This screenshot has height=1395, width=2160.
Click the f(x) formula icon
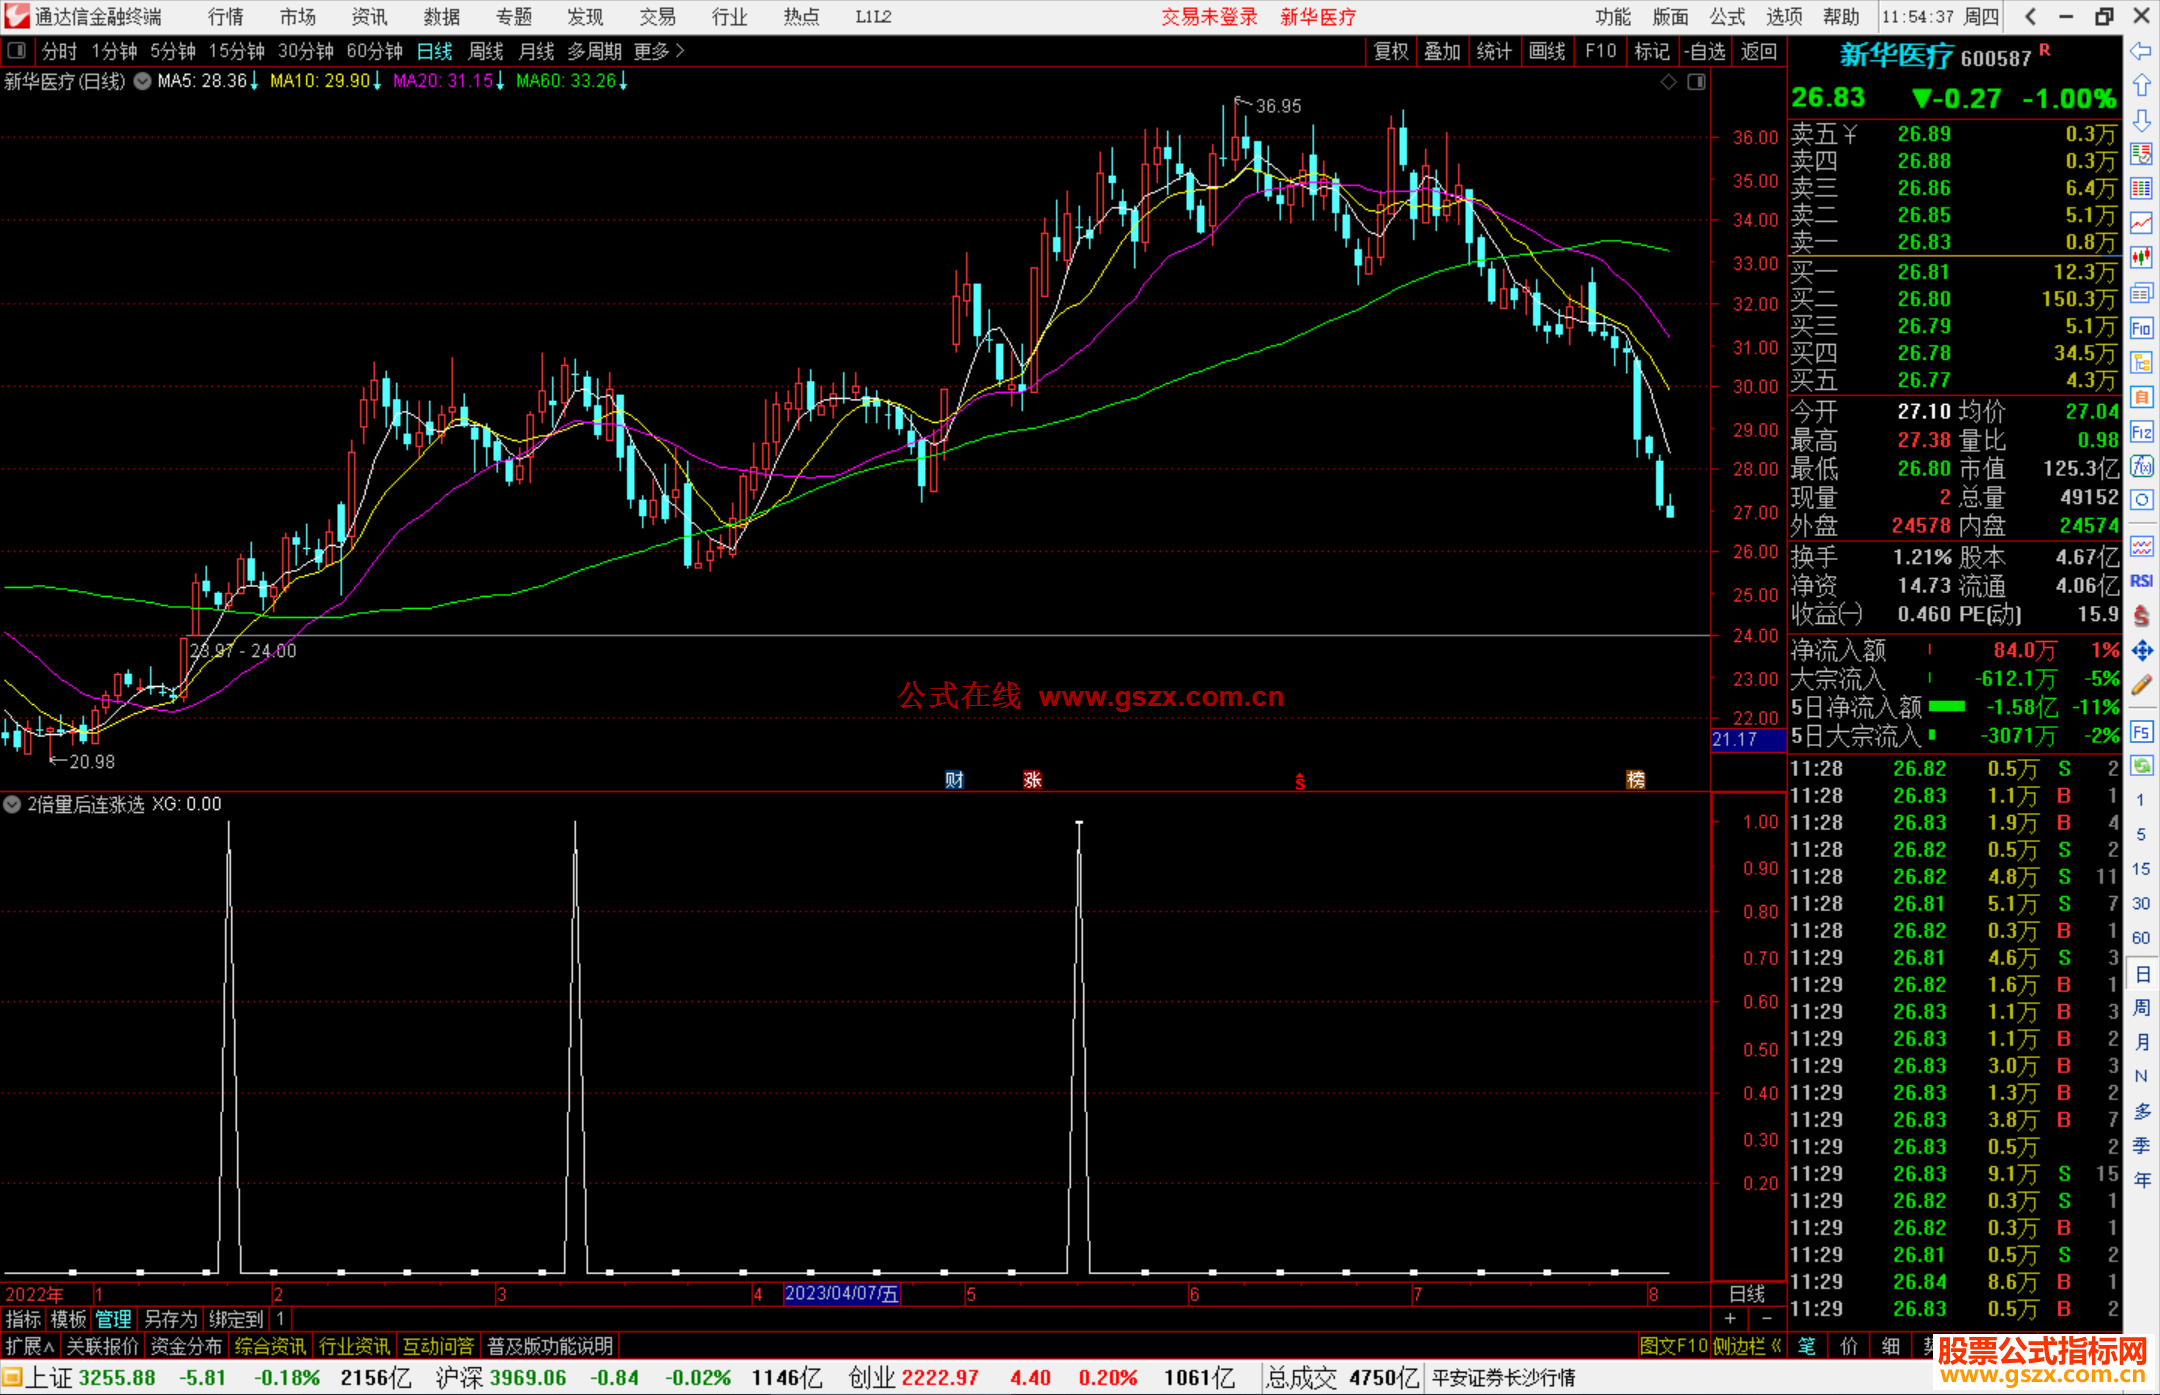(x=2141, y=466)
